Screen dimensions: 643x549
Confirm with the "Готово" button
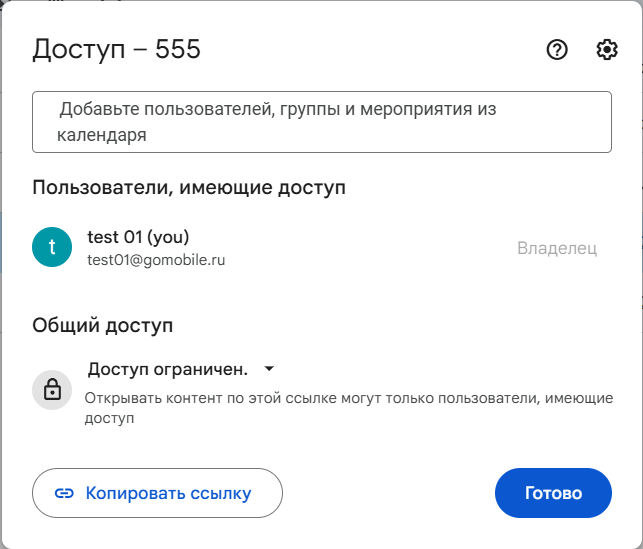pyautogui.click(x=553, y=493)
